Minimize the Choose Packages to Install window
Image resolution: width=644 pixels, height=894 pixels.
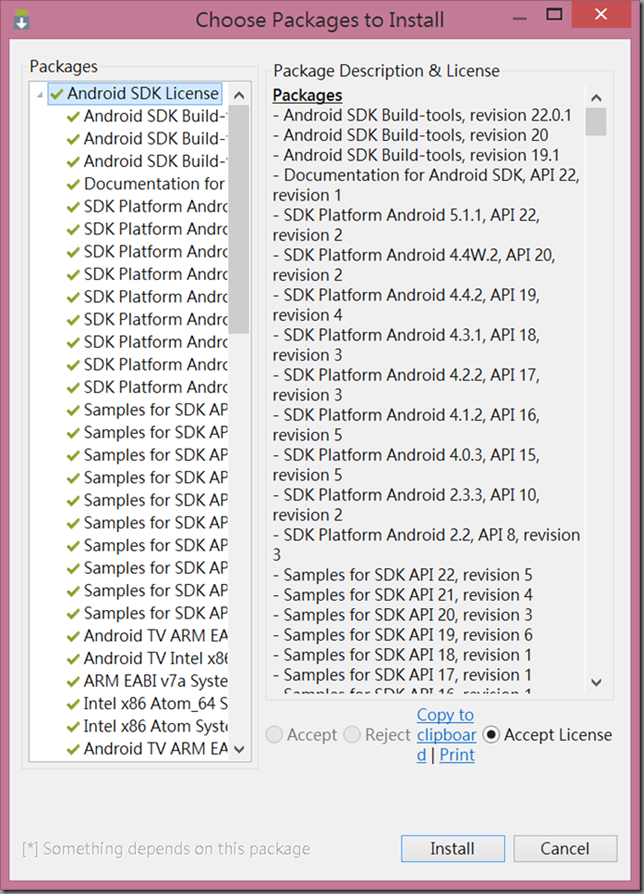520,16
